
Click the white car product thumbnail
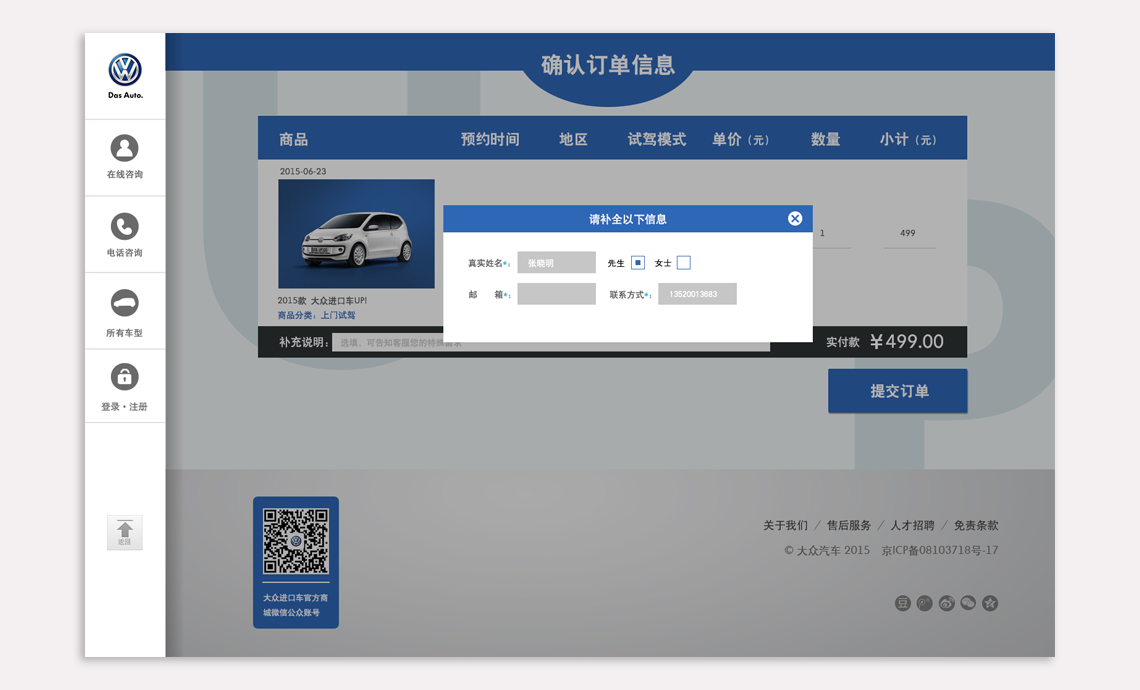356,234
